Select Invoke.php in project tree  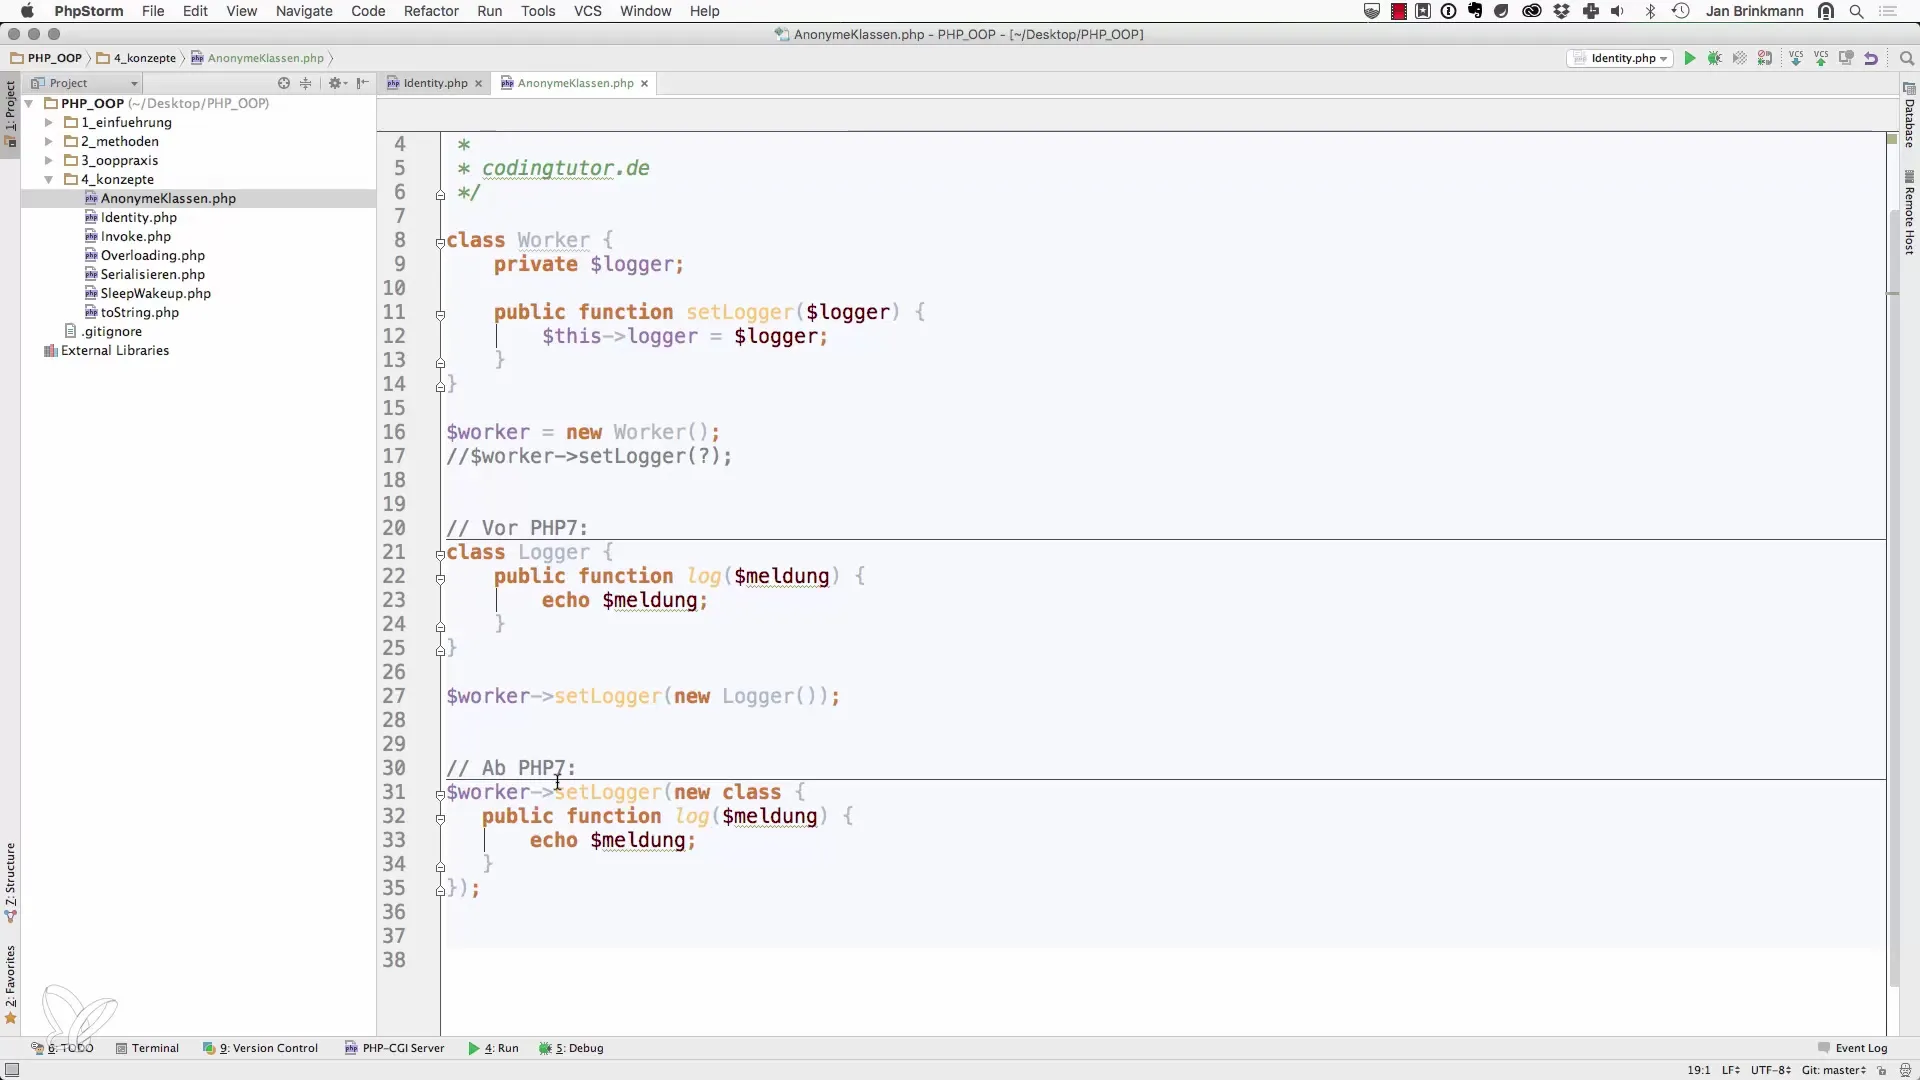[136, 236]
